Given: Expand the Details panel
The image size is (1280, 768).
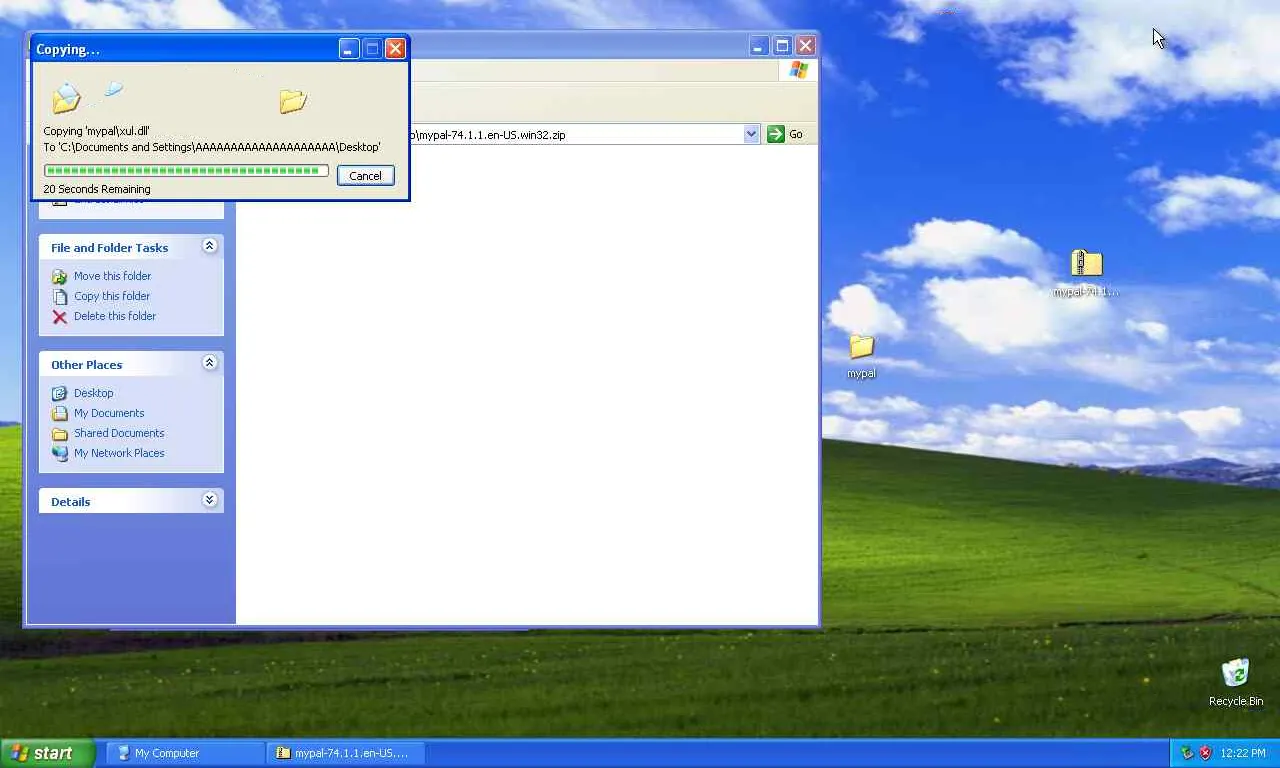Looking at the screenshot, I should pyautogui.click(x=209, y=500).
